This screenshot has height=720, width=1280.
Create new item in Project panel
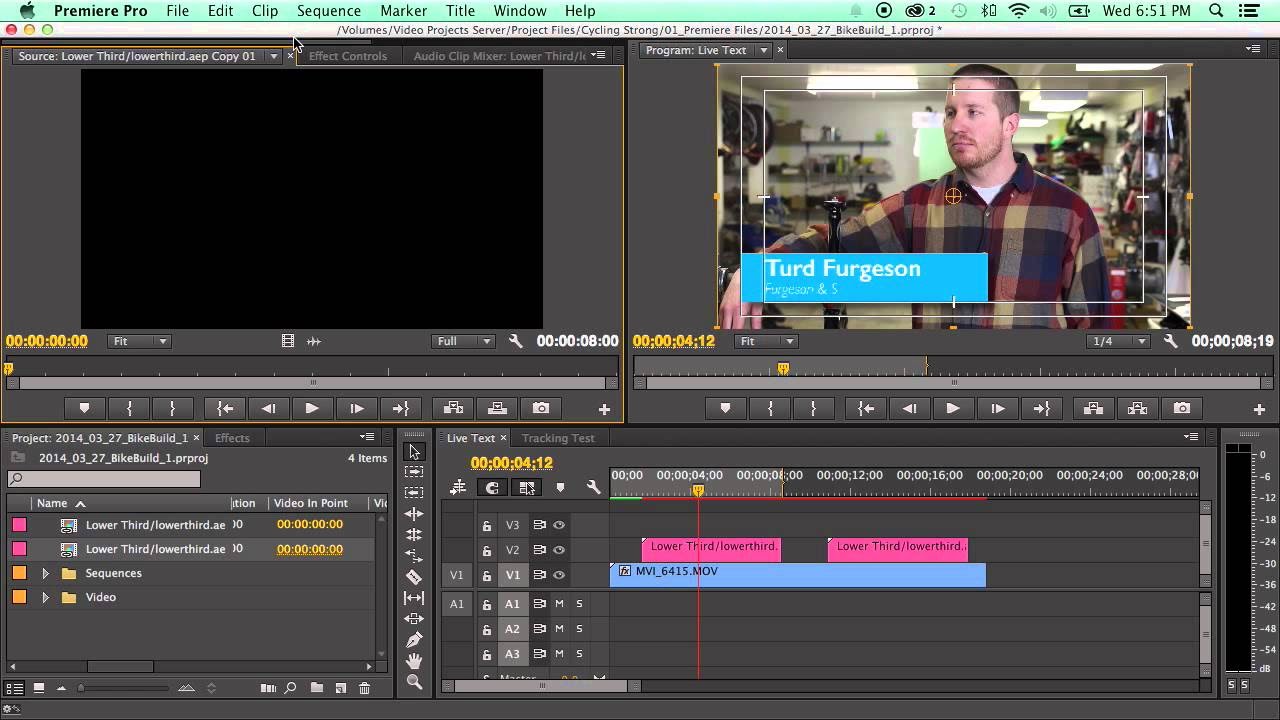click(x=340, y=688)
